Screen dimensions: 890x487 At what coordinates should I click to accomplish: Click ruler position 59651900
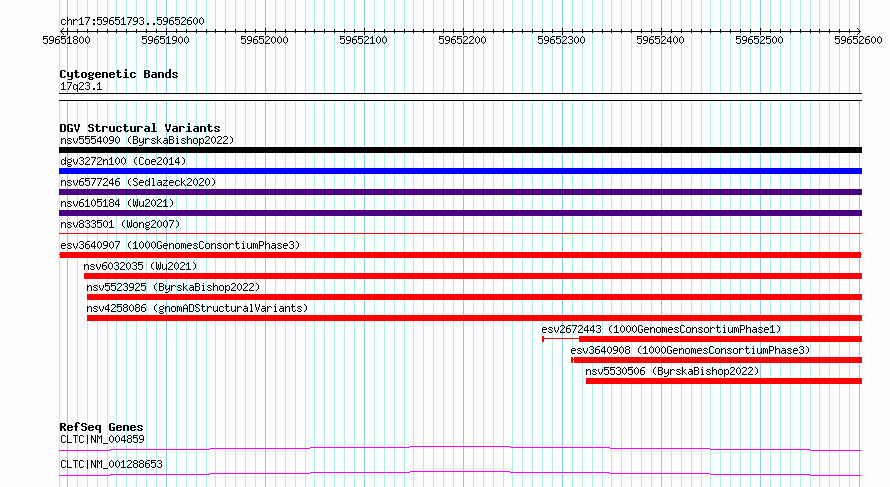(165, 40)
